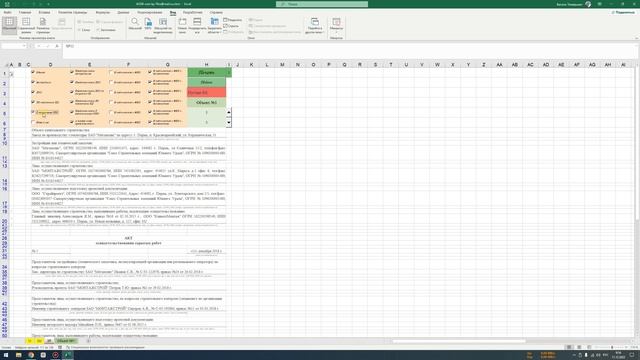This screenshot has height=360, width=640.
Task: Click the Switch Windows icon
Action: point(315,25)
